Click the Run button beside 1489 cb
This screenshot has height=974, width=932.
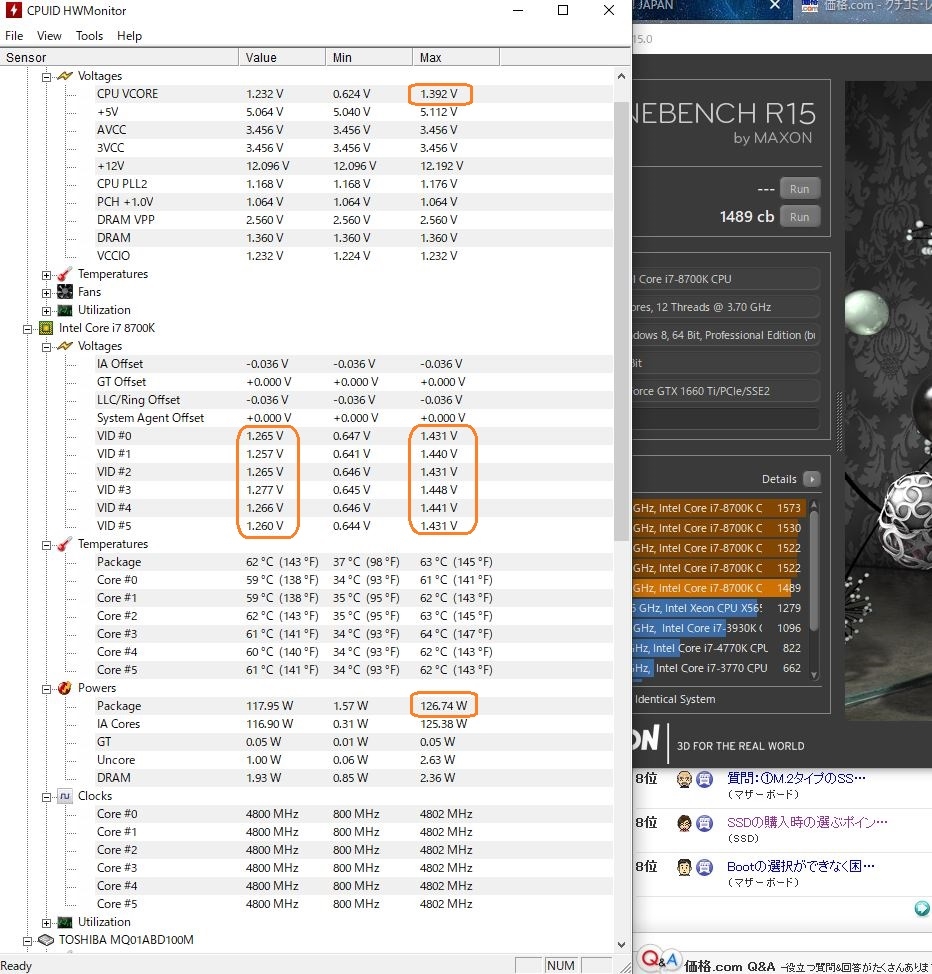[800, 217]
